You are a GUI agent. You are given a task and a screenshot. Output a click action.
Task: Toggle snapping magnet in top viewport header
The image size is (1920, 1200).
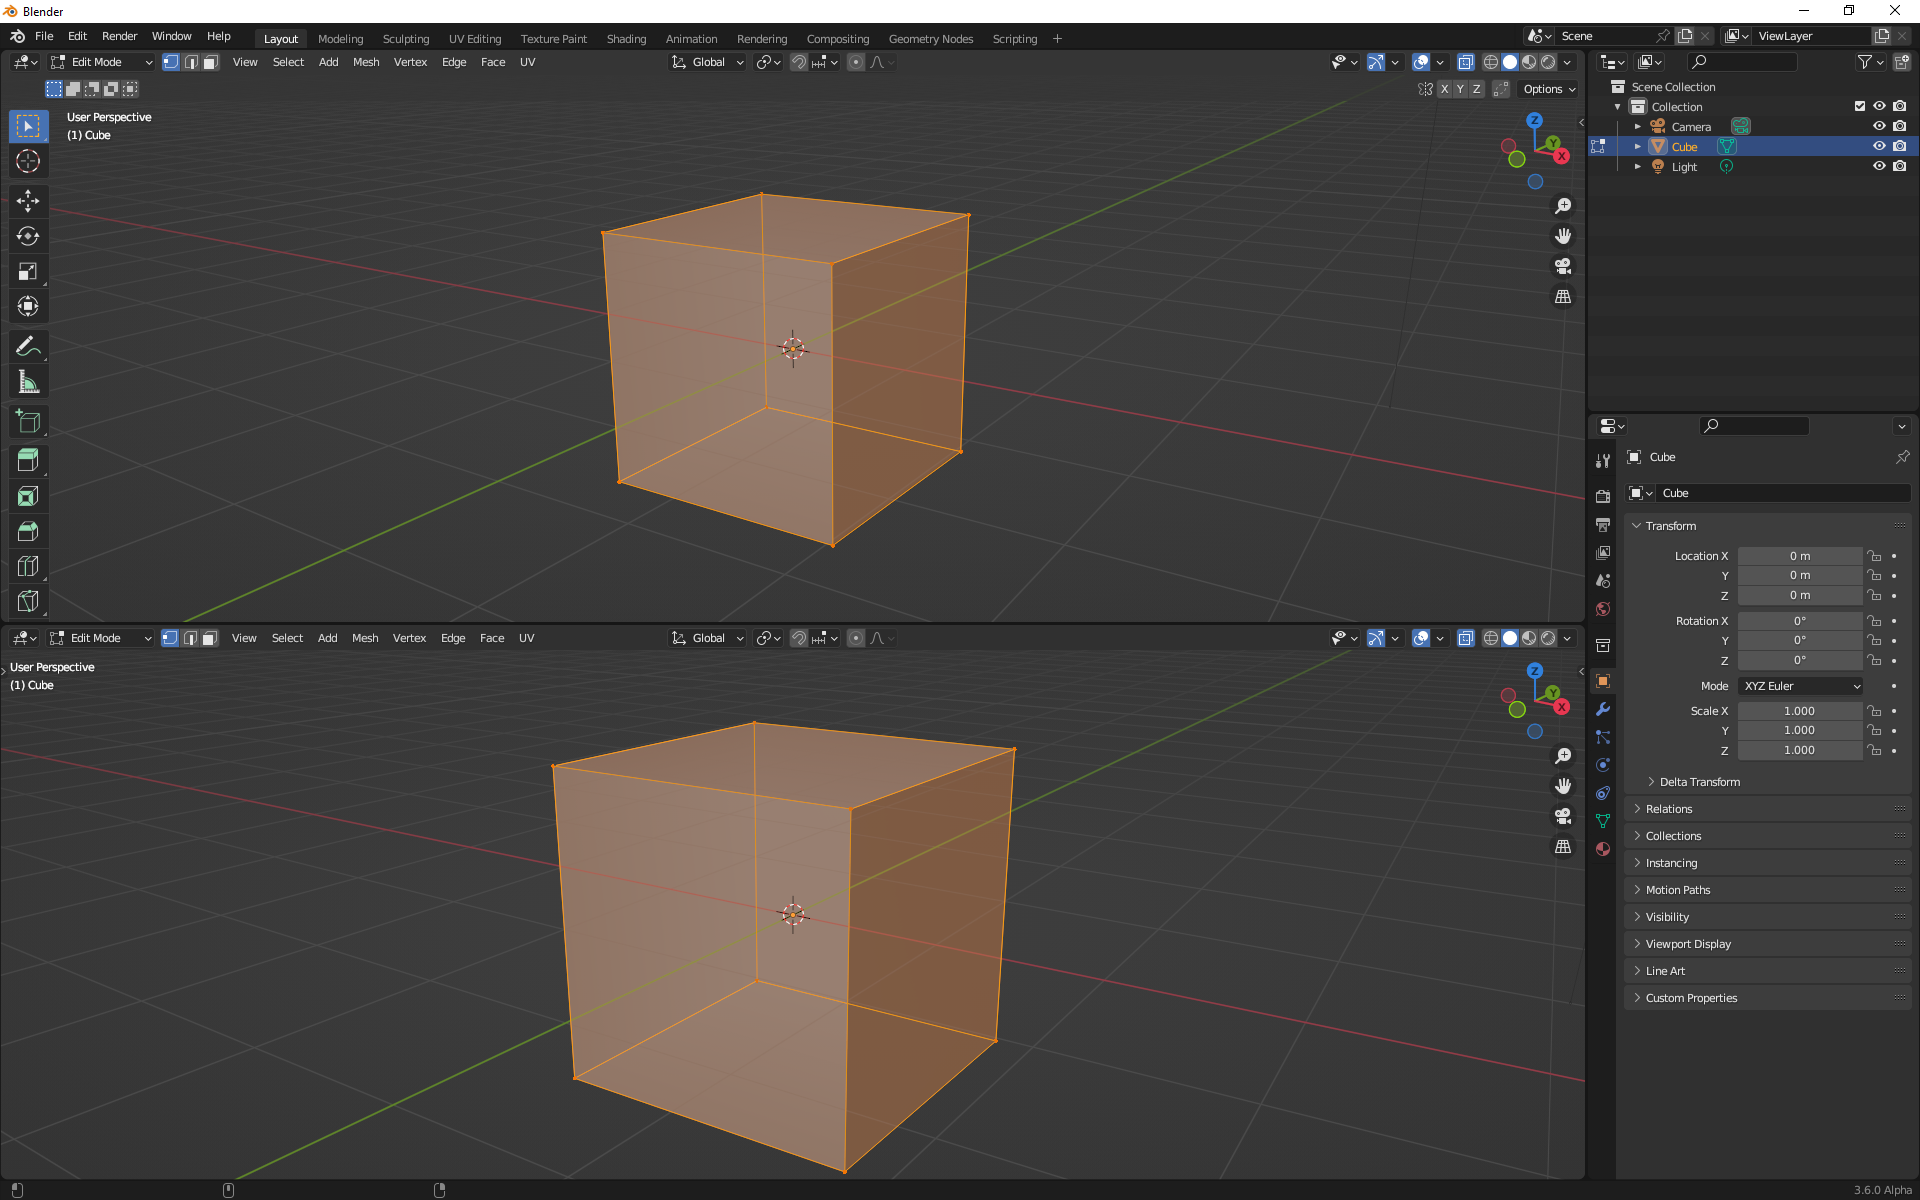798,62
